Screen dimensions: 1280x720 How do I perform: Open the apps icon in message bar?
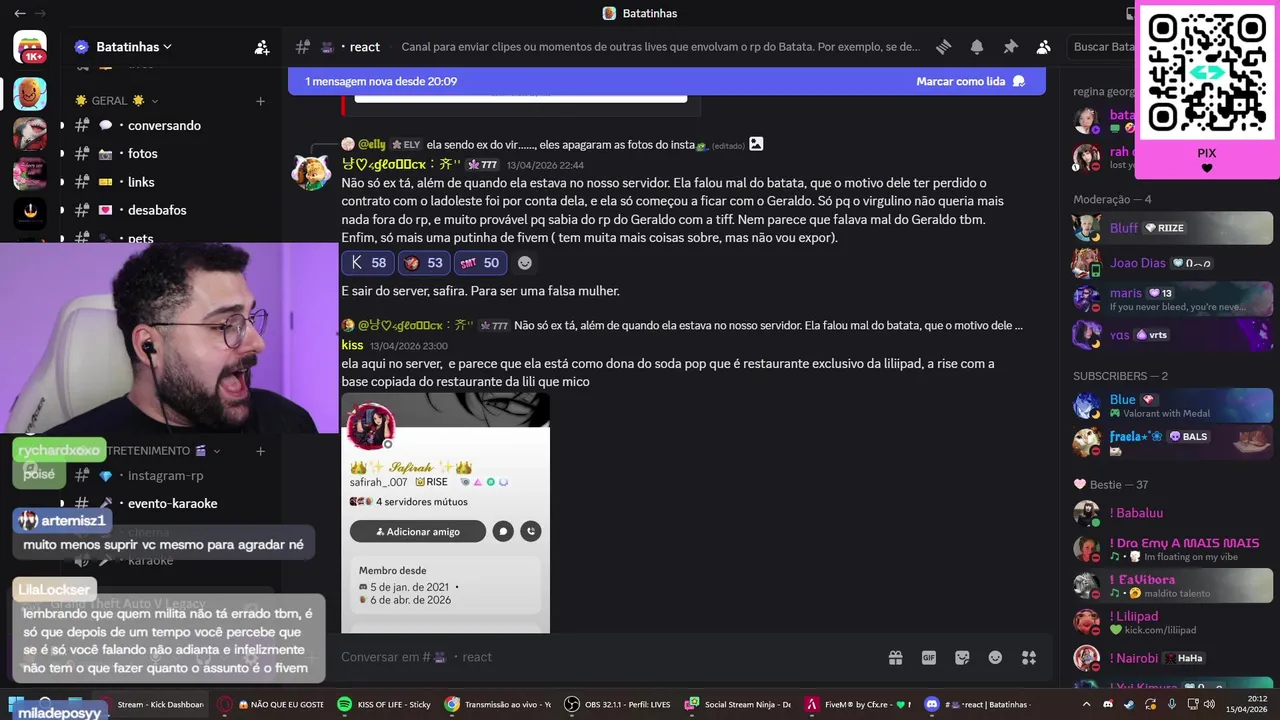pos(1029,657)
